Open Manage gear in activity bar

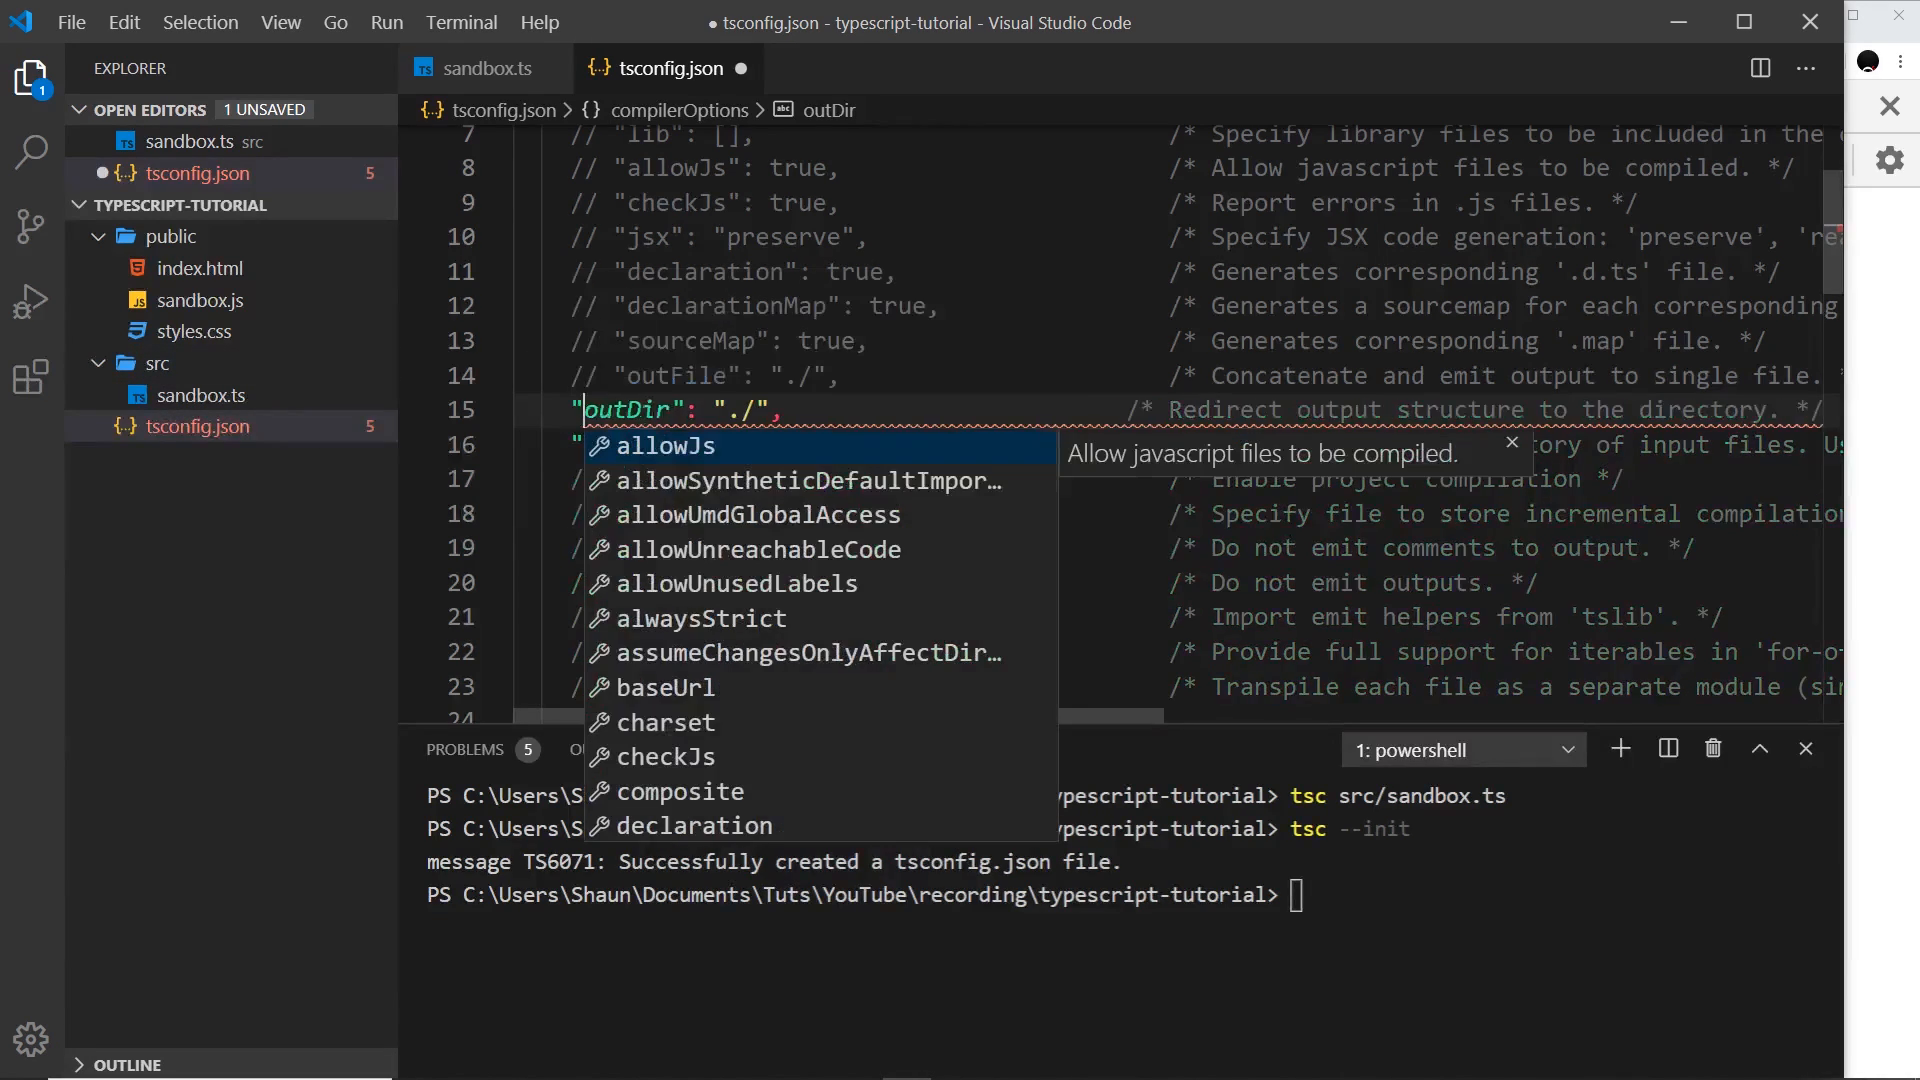(31, 1040)
